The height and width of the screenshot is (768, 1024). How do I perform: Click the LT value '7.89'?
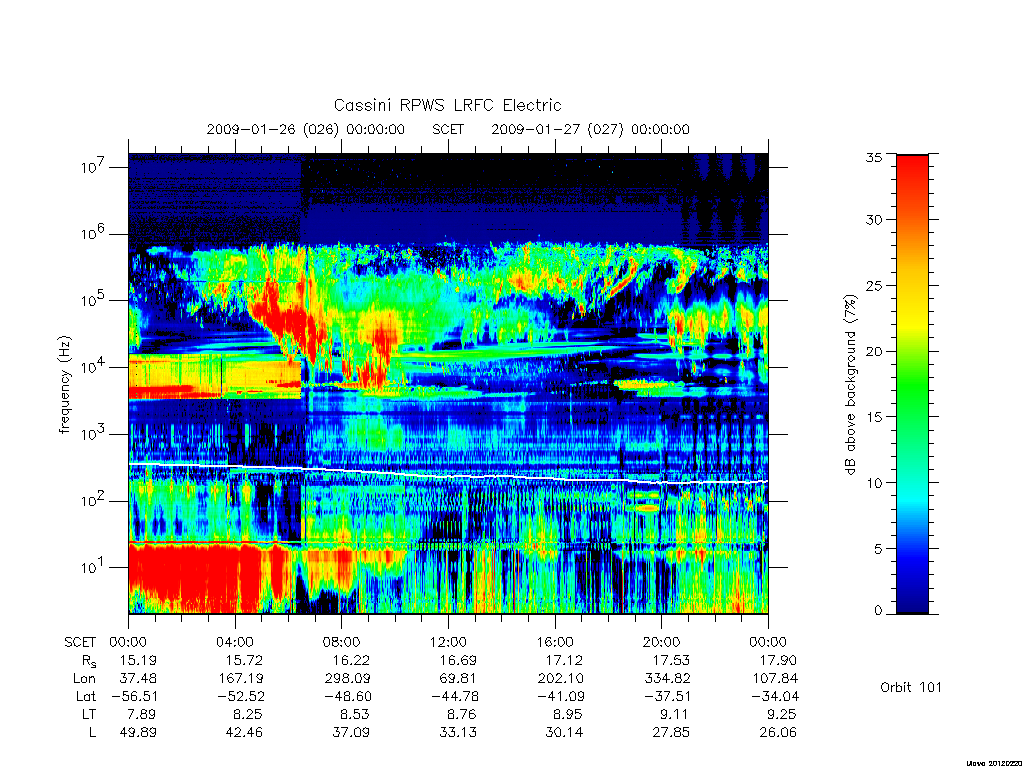pyautogui.click(x=143, y=714)
